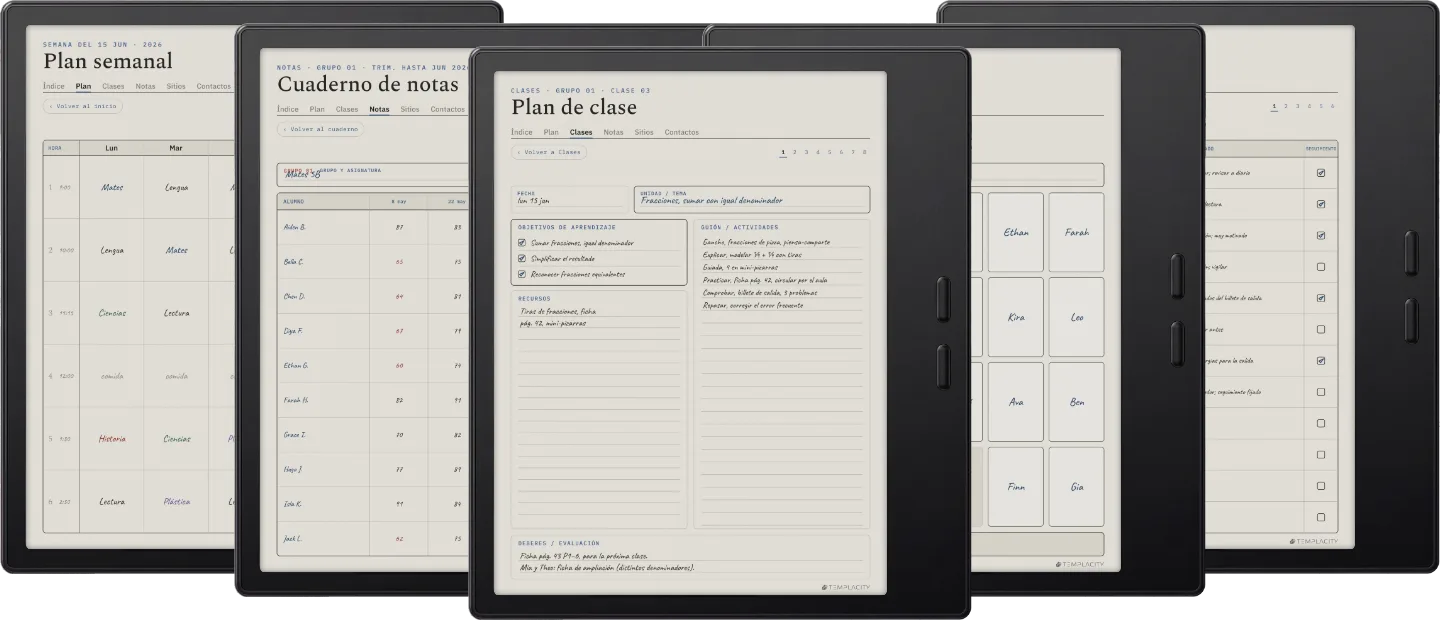Click student 'Grace I.' in Cuaderno de notas
Image resolution: width=1440 pixels, height=620 pixels.
(295, 435)
